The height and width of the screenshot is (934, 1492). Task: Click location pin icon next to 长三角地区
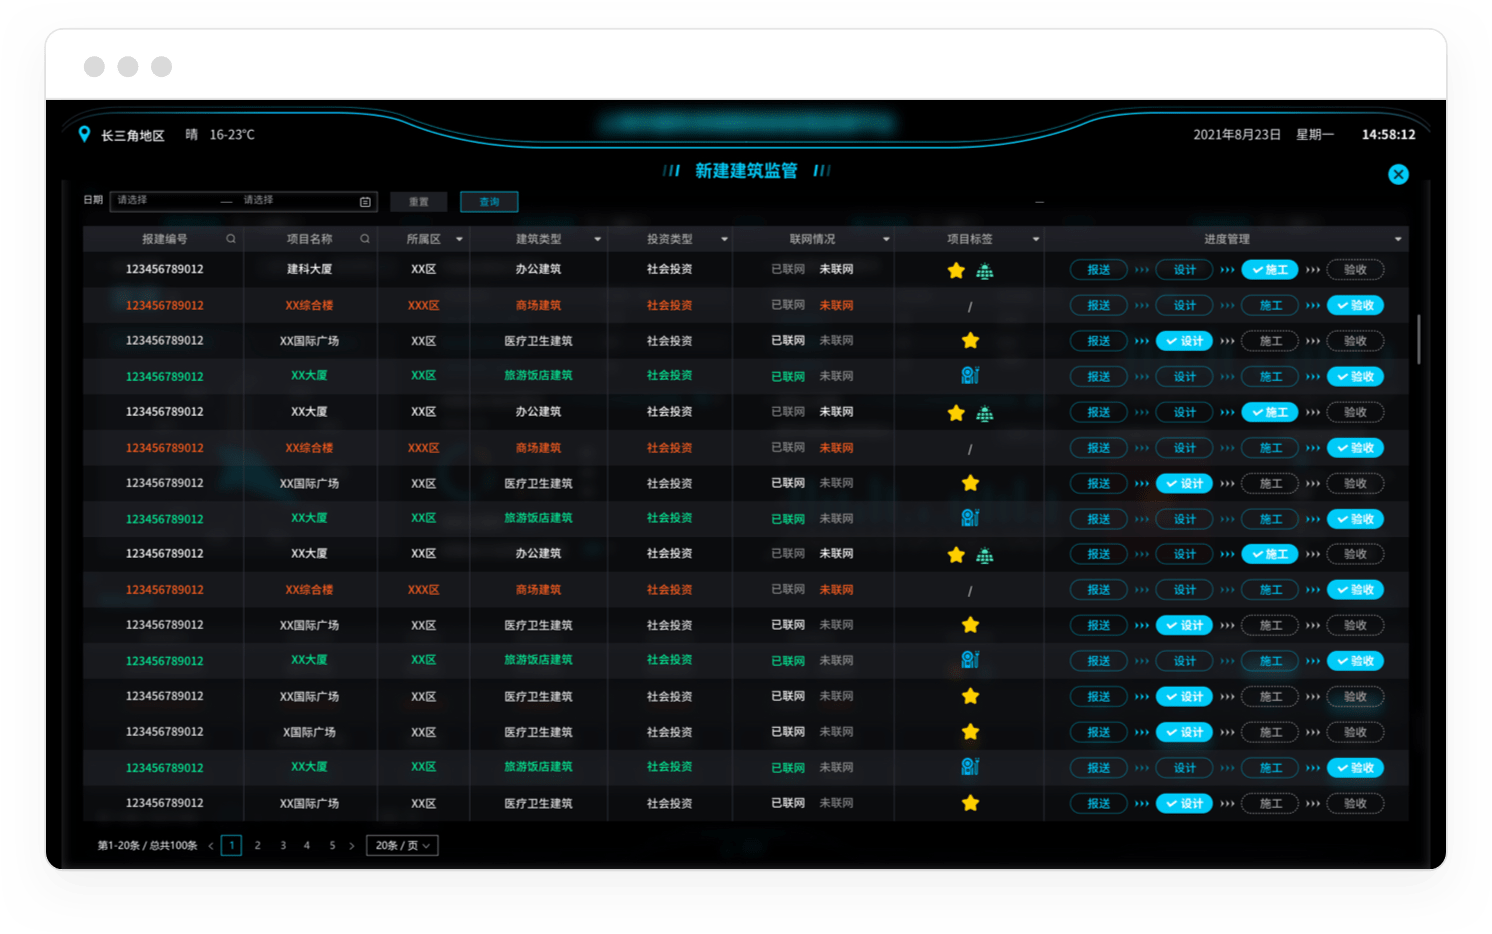83,133
